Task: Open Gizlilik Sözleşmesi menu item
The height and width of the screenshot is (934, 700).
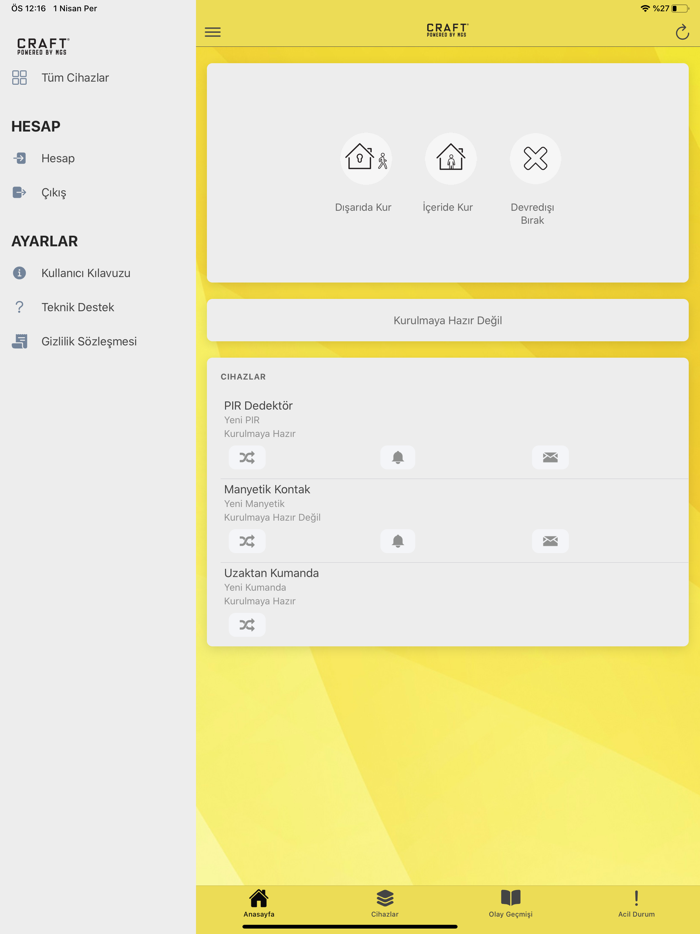Action: coord(89,342)
